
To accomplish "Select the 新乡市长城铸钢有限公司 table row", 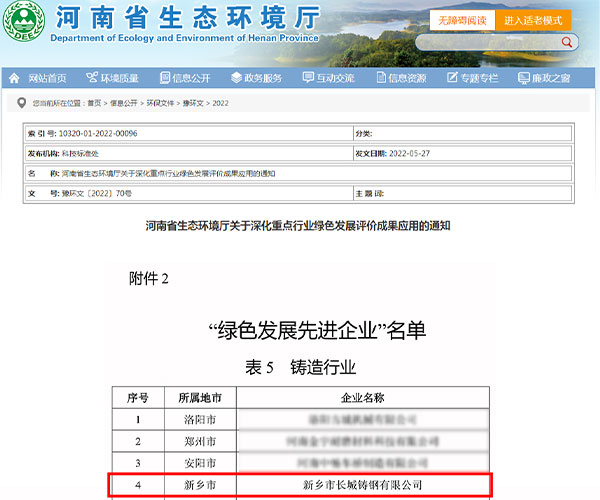I will (298, 484).
